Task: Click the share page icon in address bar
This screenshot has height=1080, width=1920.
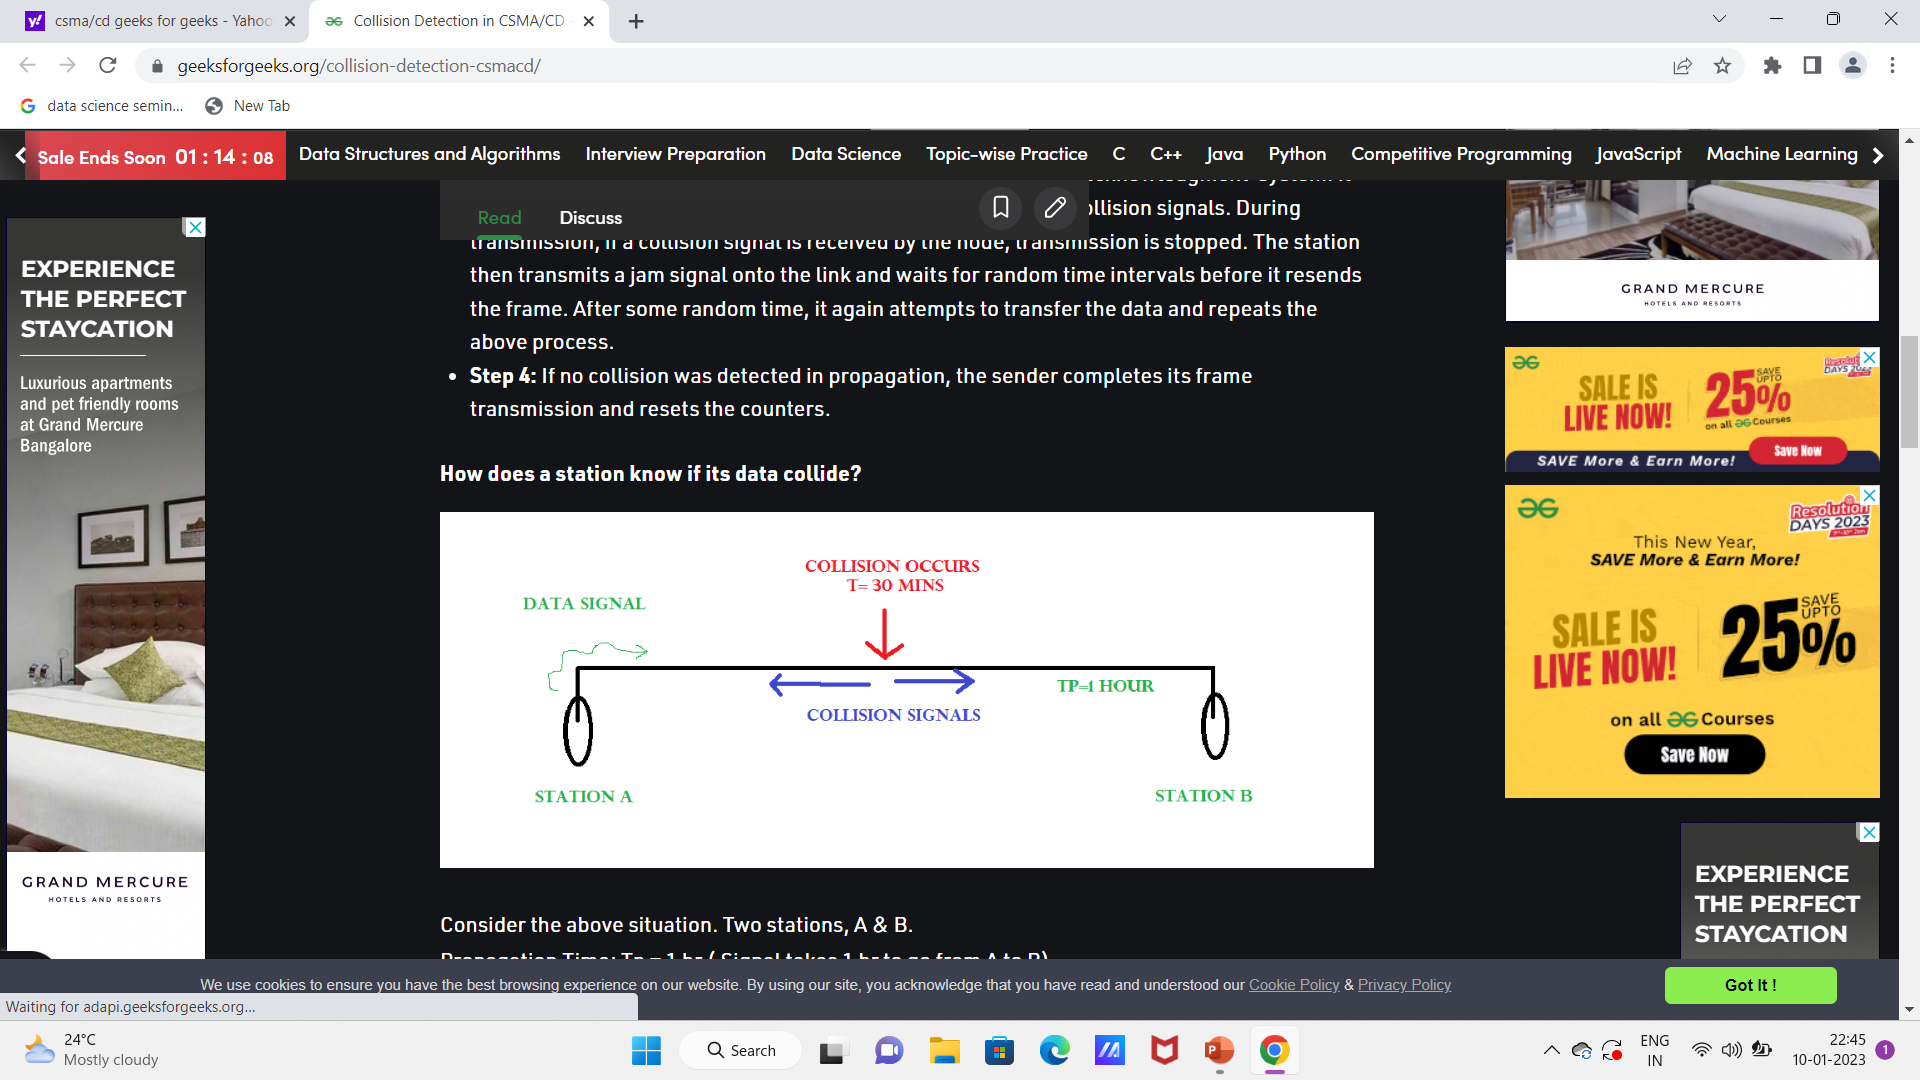Action: (1682, 66)
